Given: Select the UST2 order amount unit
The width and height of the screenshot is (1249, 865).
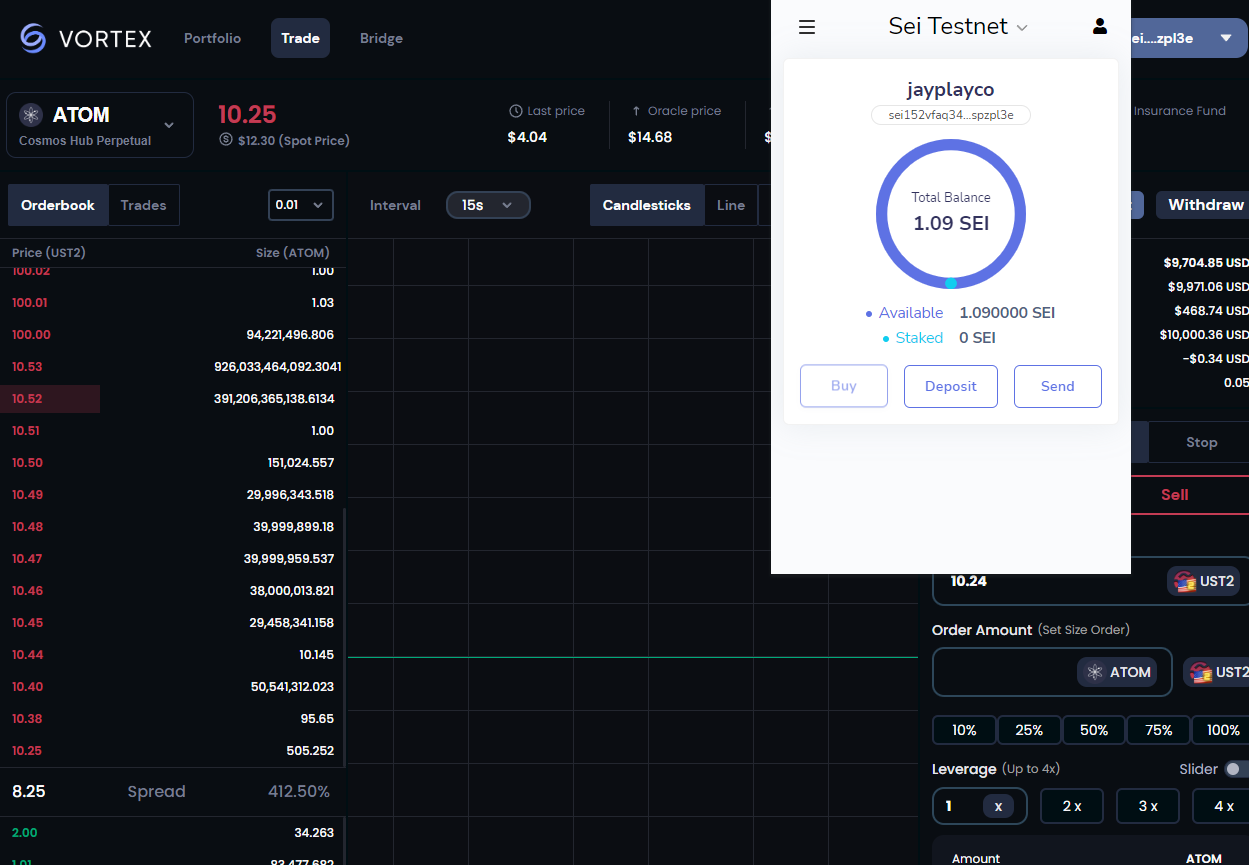Looking at the screenshot, I should tap(1216, 672).
